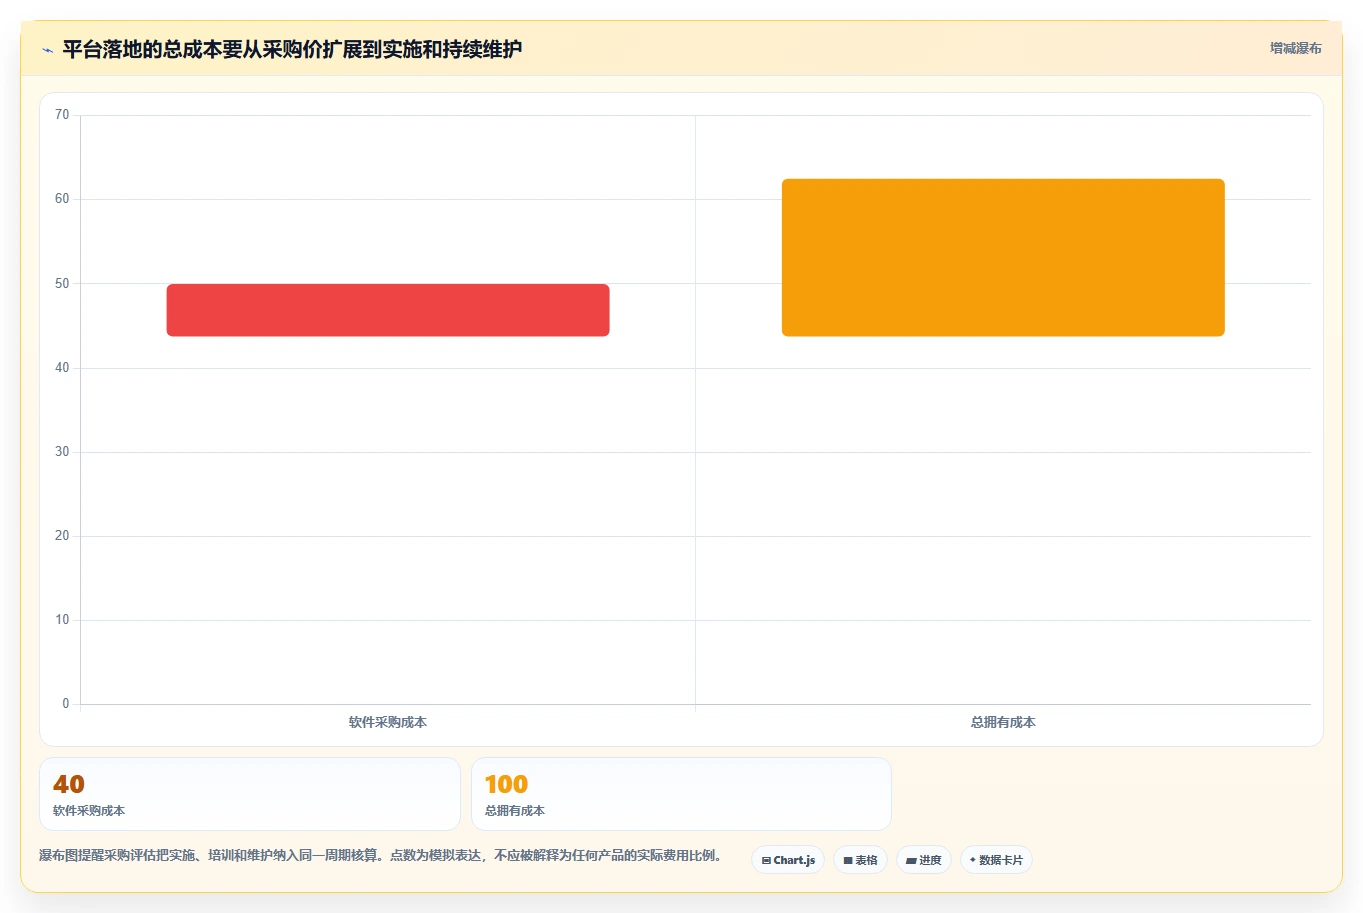1363x913 pixels.
Task: Click the 总拥有成本 x-axis label
Action: pyautogui.click(x=1003, y=722)
